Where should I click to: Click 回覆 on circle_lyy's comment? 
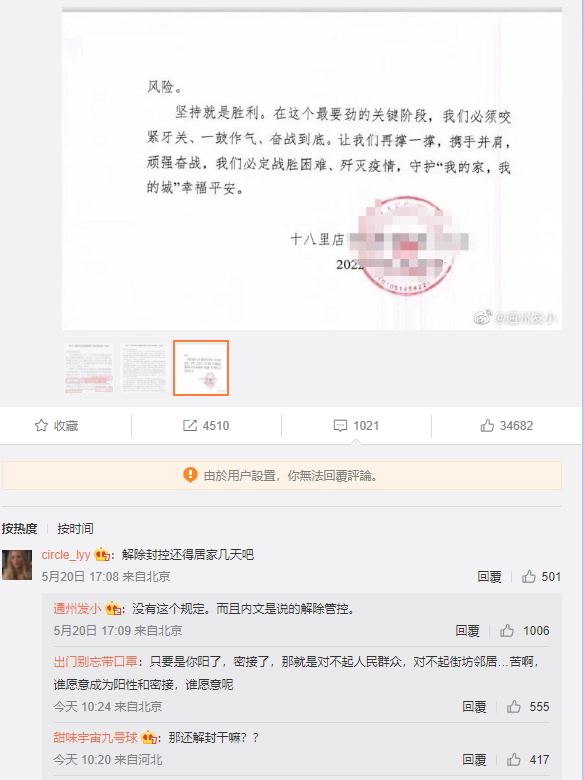[489, 577]
